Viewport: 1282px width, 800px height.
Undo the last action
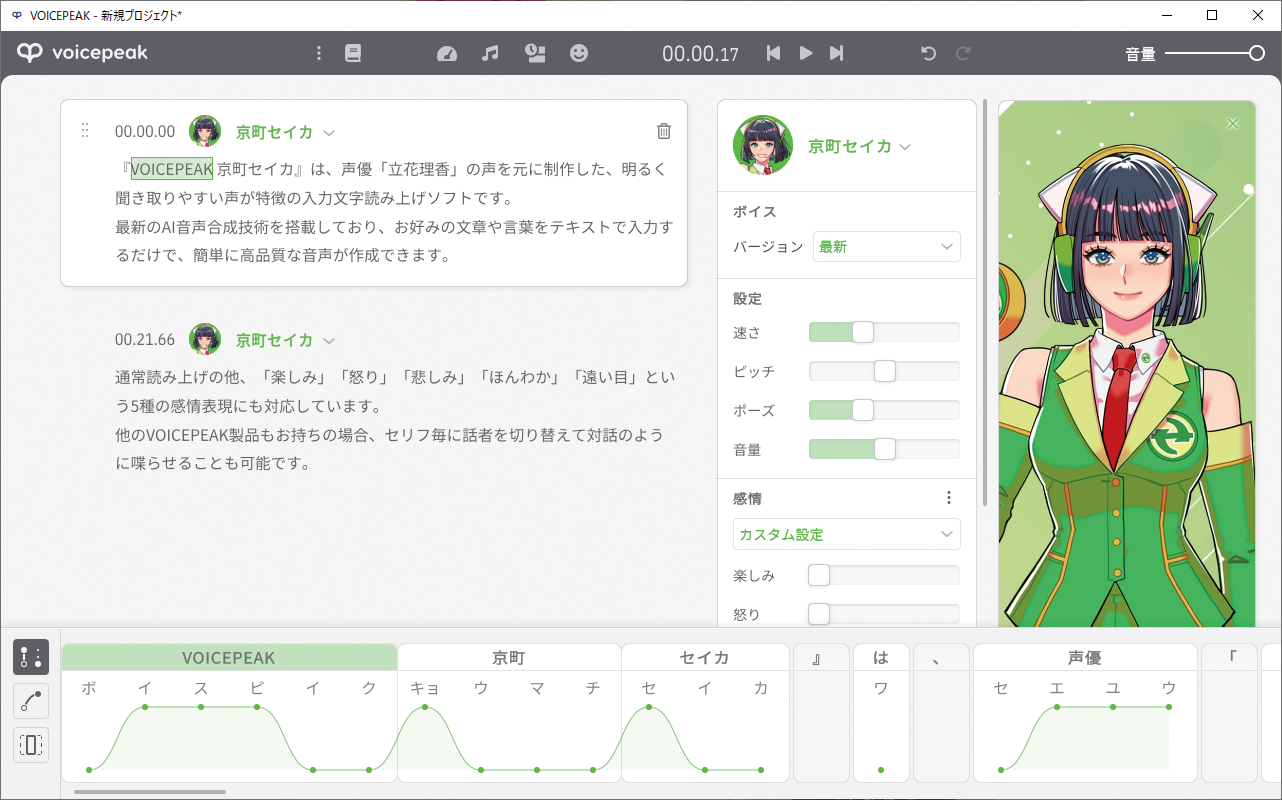(x=928, y=53)
